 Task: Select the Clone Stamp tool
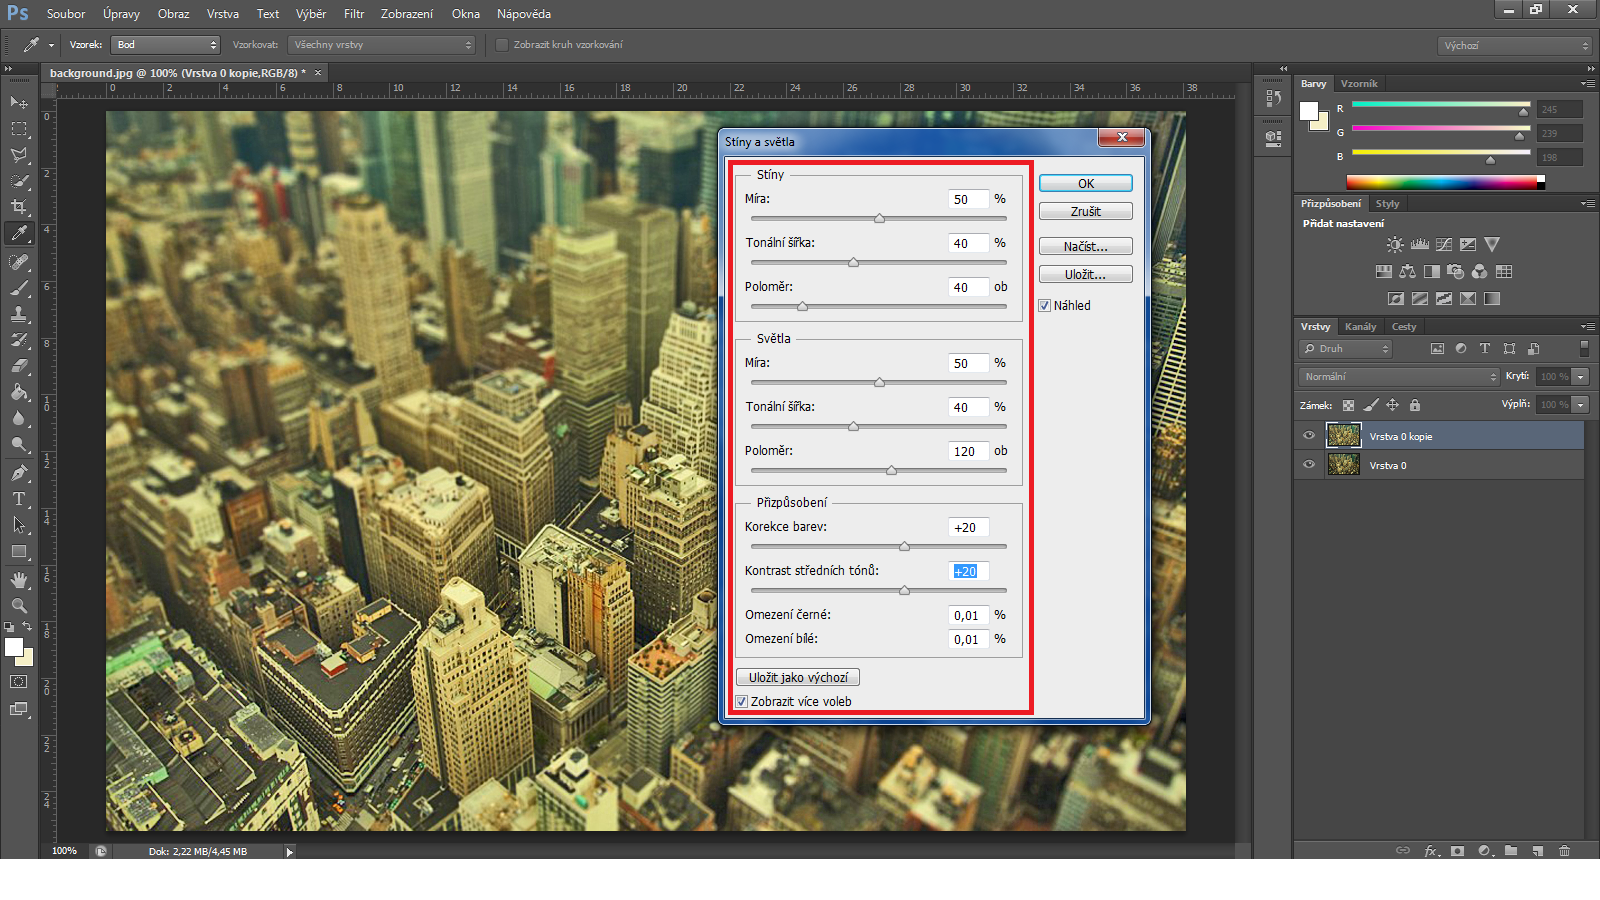pyautogui.click(x=19, y=314)
